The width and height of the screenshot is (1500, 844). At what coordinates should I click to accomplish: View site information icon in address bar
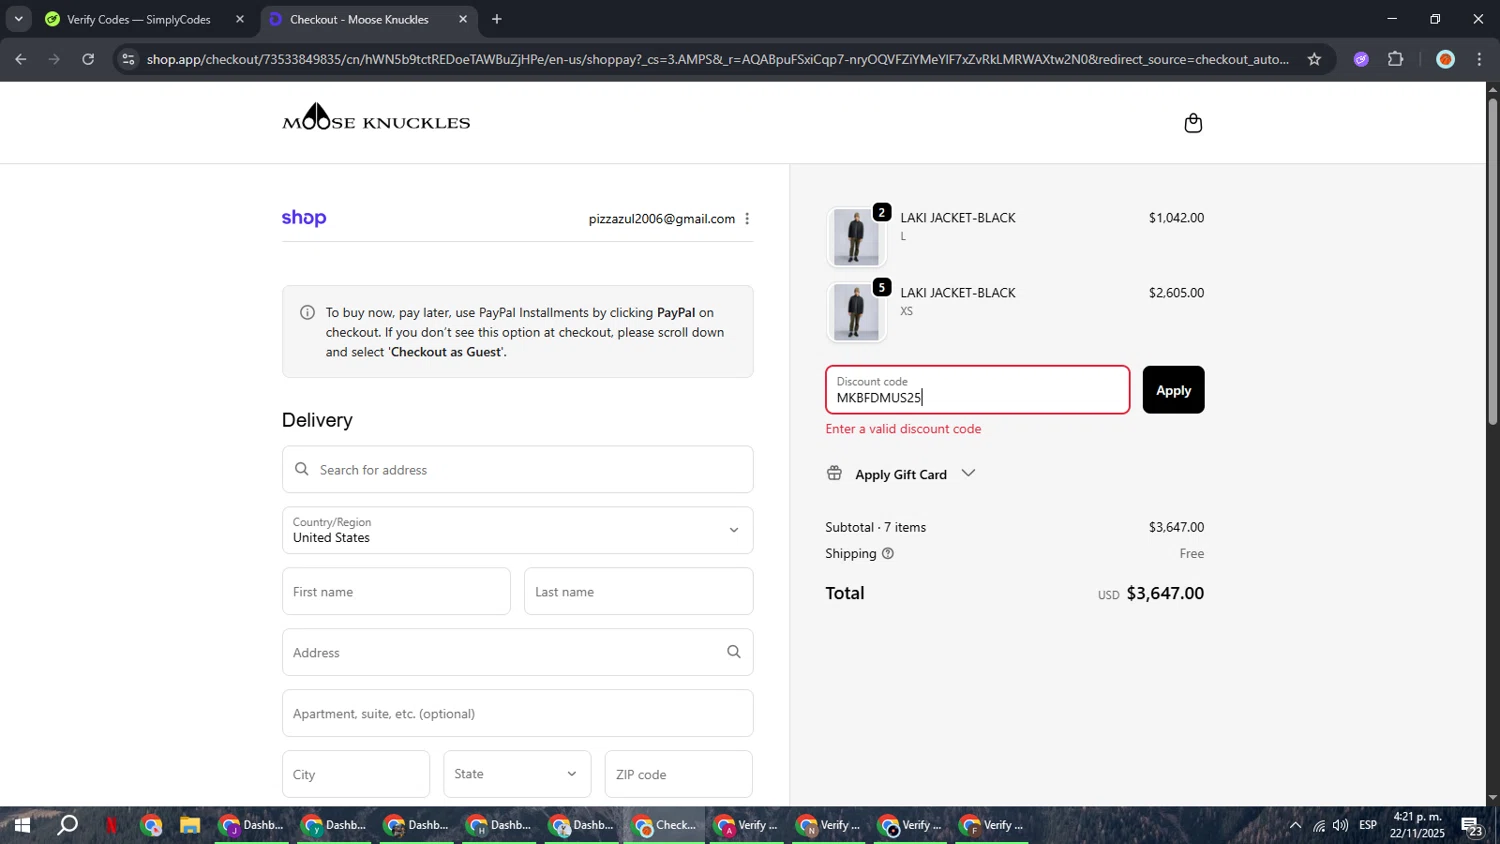coord(127,59)
